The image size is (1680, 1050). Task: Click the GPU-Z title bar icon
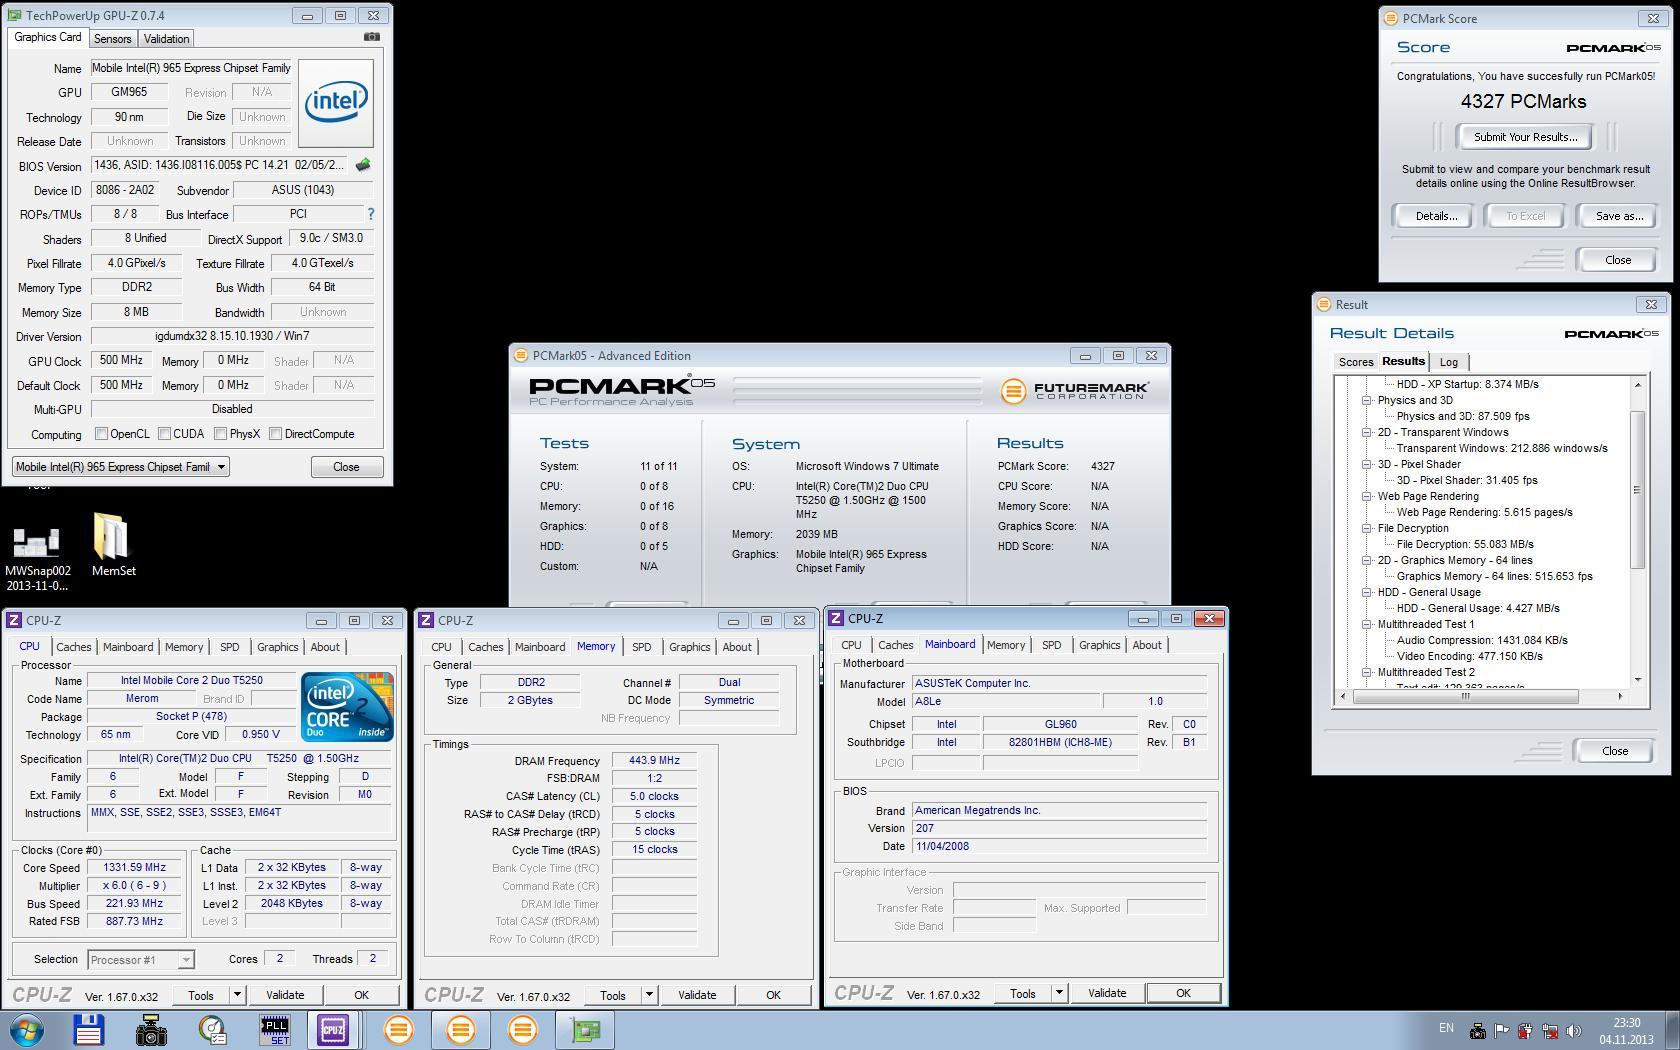[x=14, y=15]
